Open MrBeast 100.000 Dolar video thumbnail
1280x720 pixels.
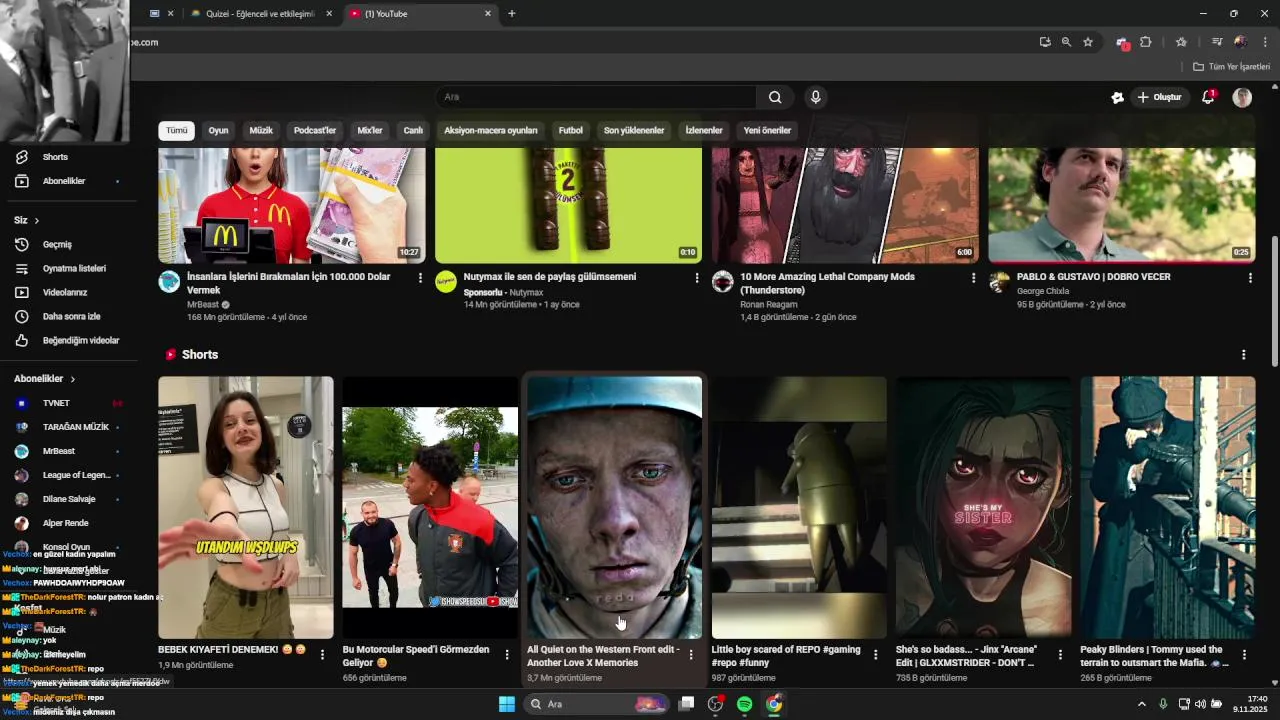[292, 205]
